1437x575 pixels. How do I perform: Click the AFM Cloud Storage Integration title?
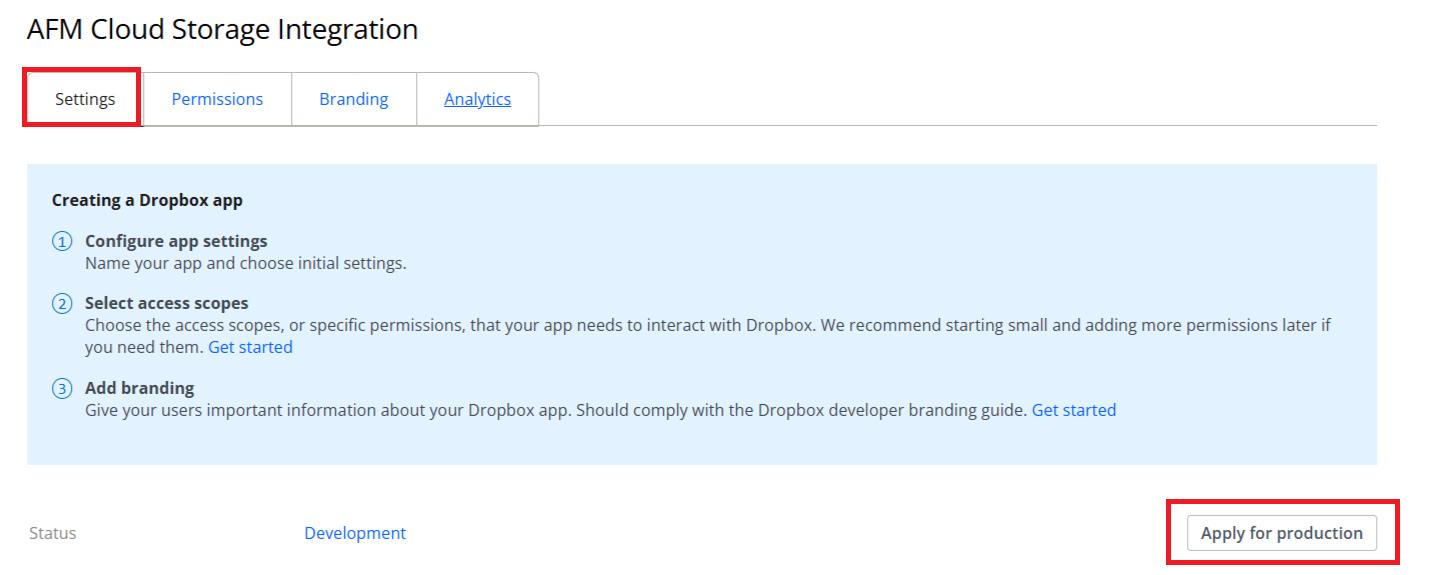pyautogui.click(x=222, y=30)
